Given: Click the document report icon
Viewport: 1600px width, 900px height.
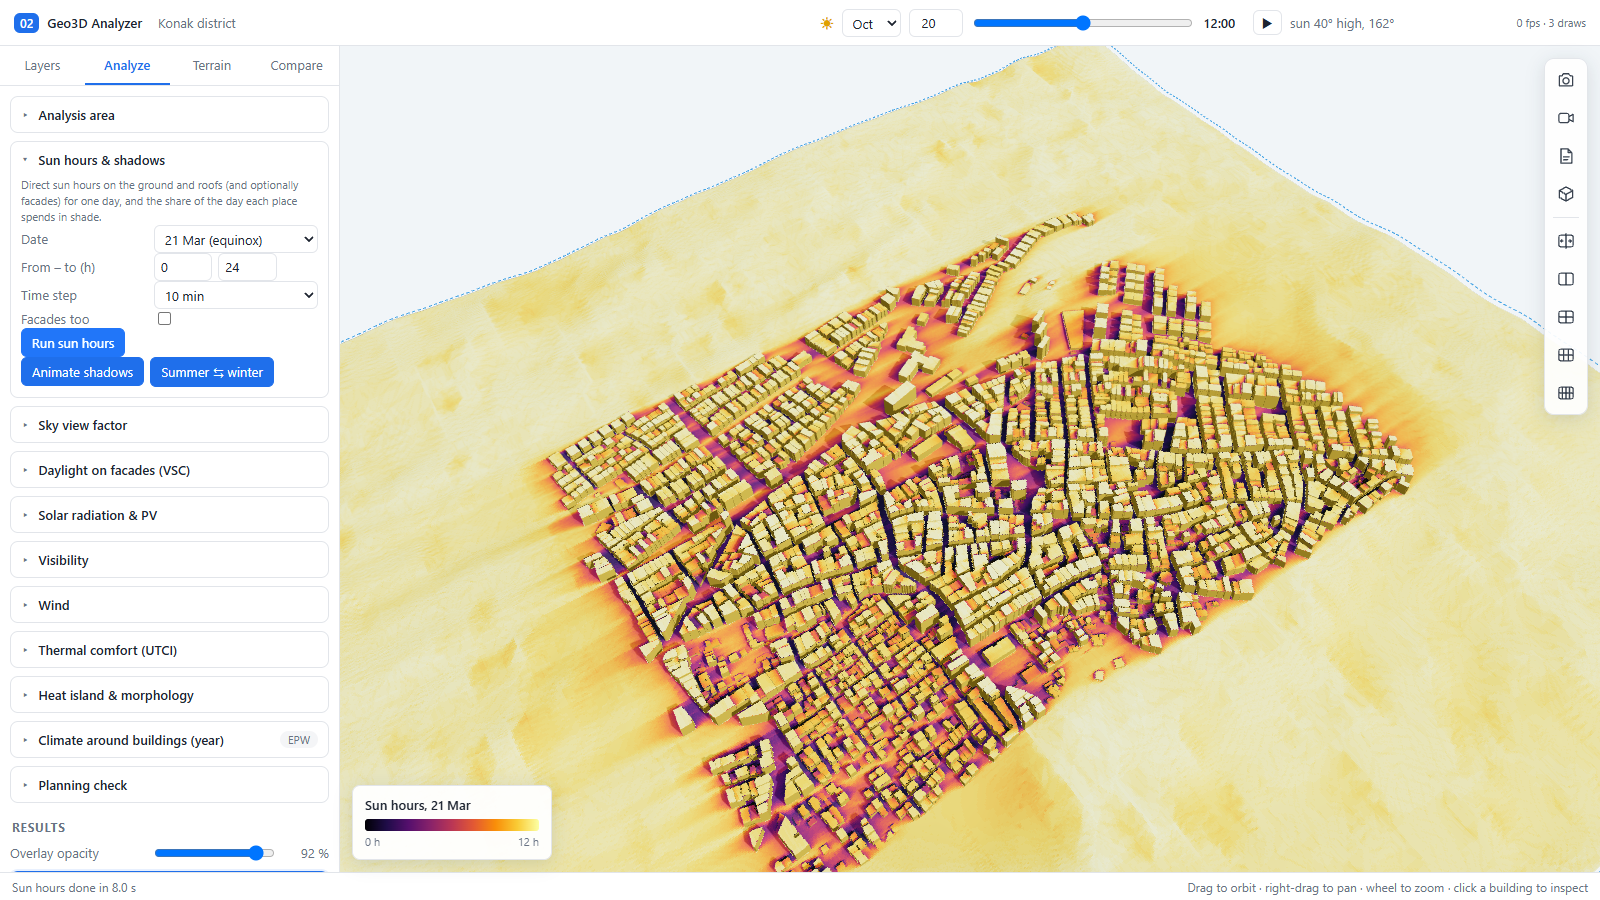Looking at the screenshot, I should point(1566,156).
